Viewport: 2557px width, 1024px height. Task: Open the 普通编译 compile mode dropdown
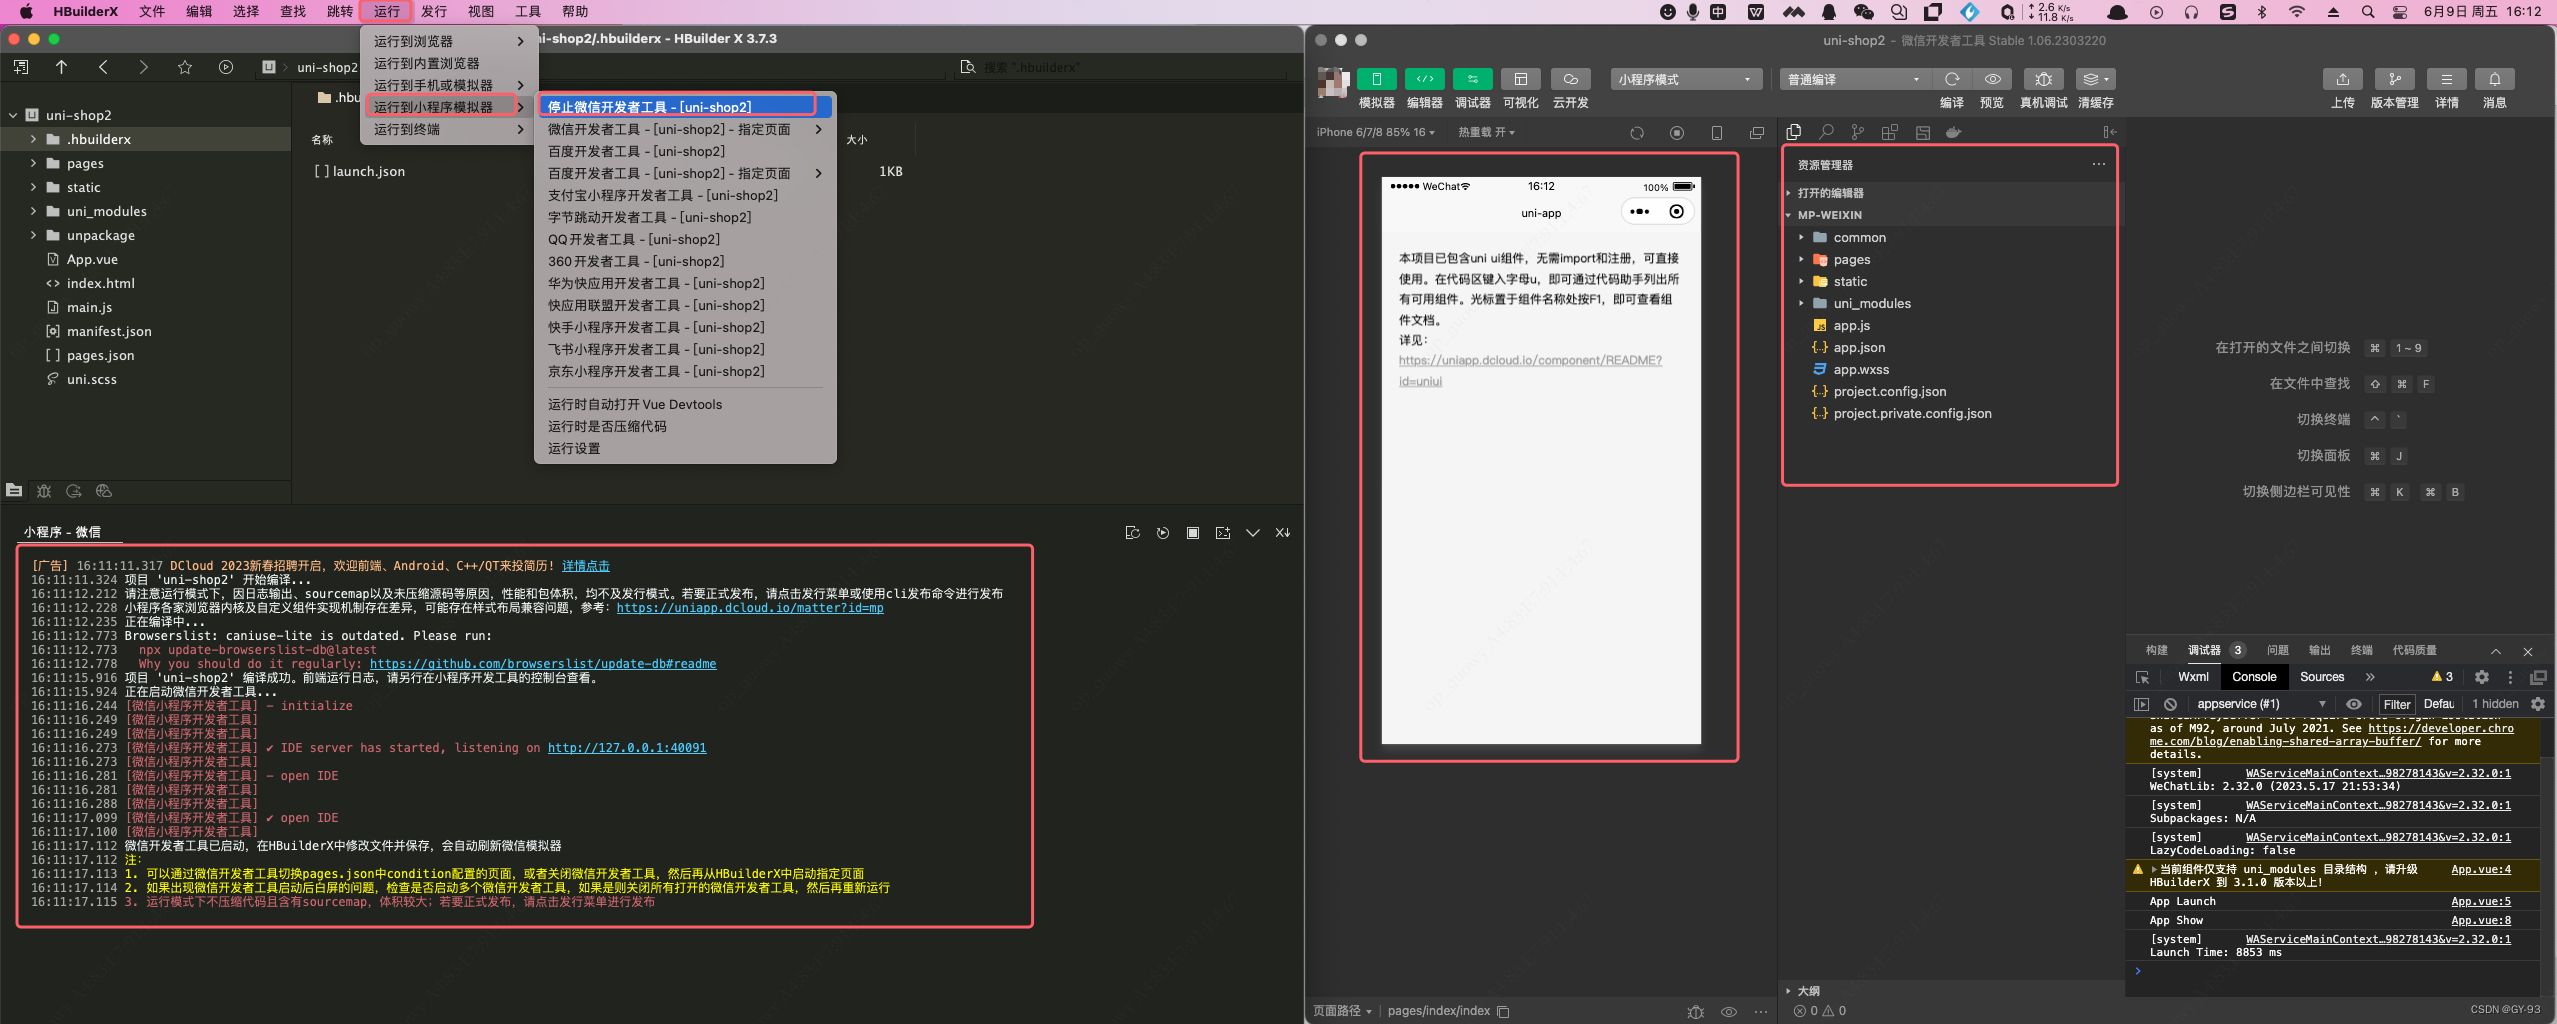click(x=1854, y=79)
